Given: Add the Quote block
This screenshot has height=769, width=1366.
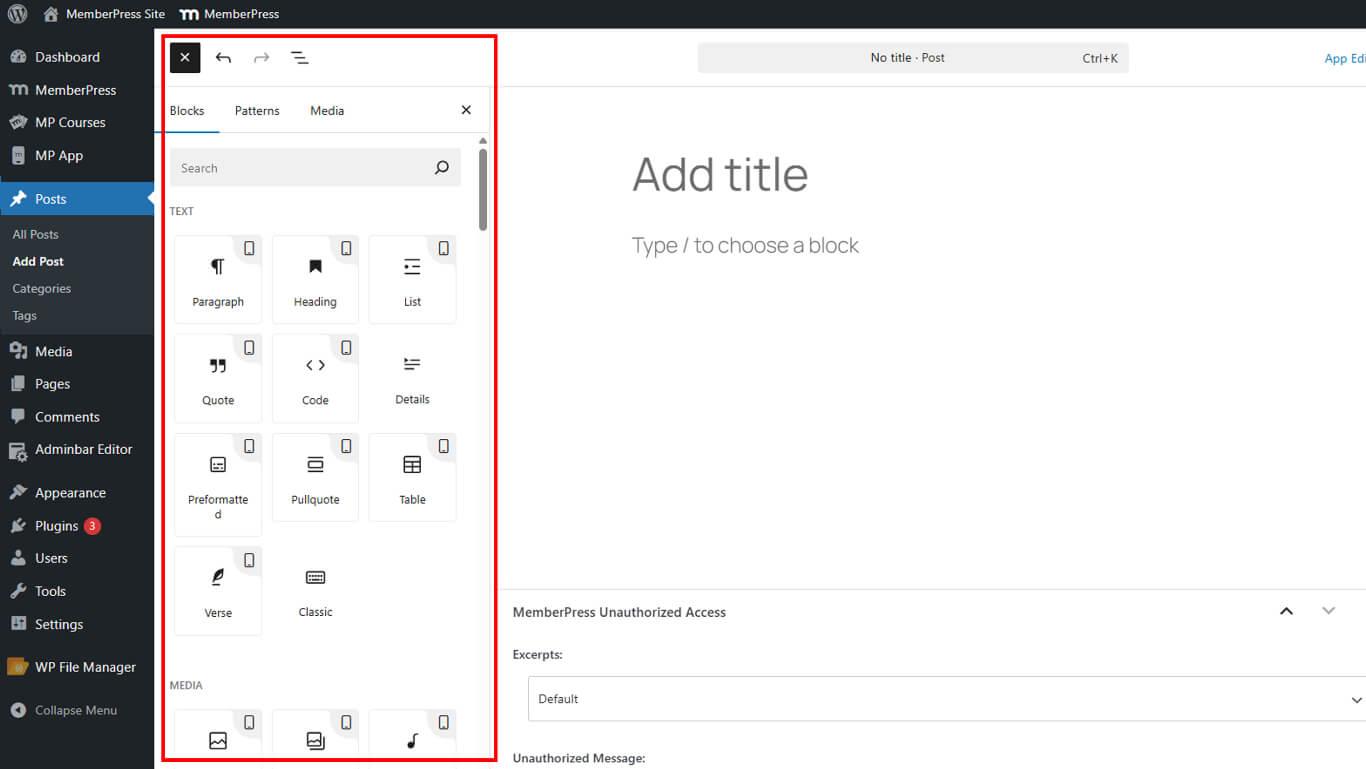Looking at the screenshot, I should [218, 378].
